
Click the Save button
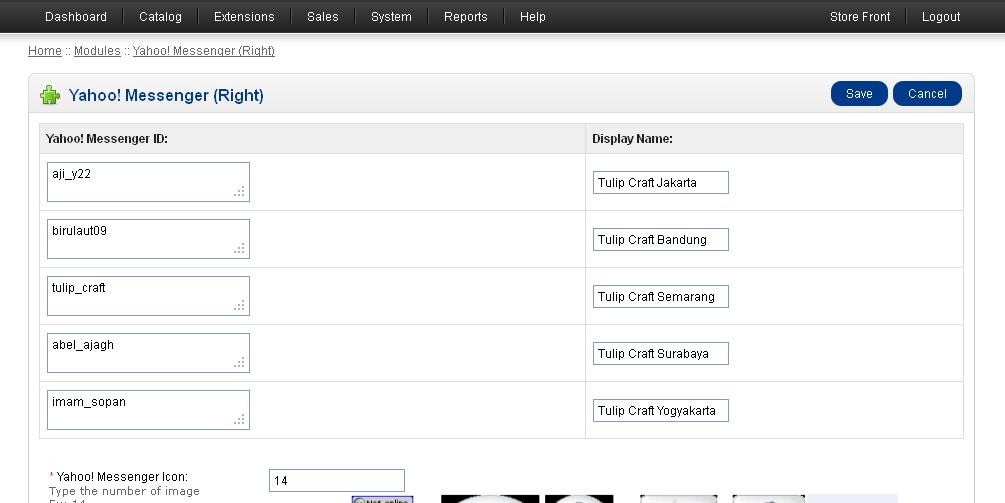(859, 94)
